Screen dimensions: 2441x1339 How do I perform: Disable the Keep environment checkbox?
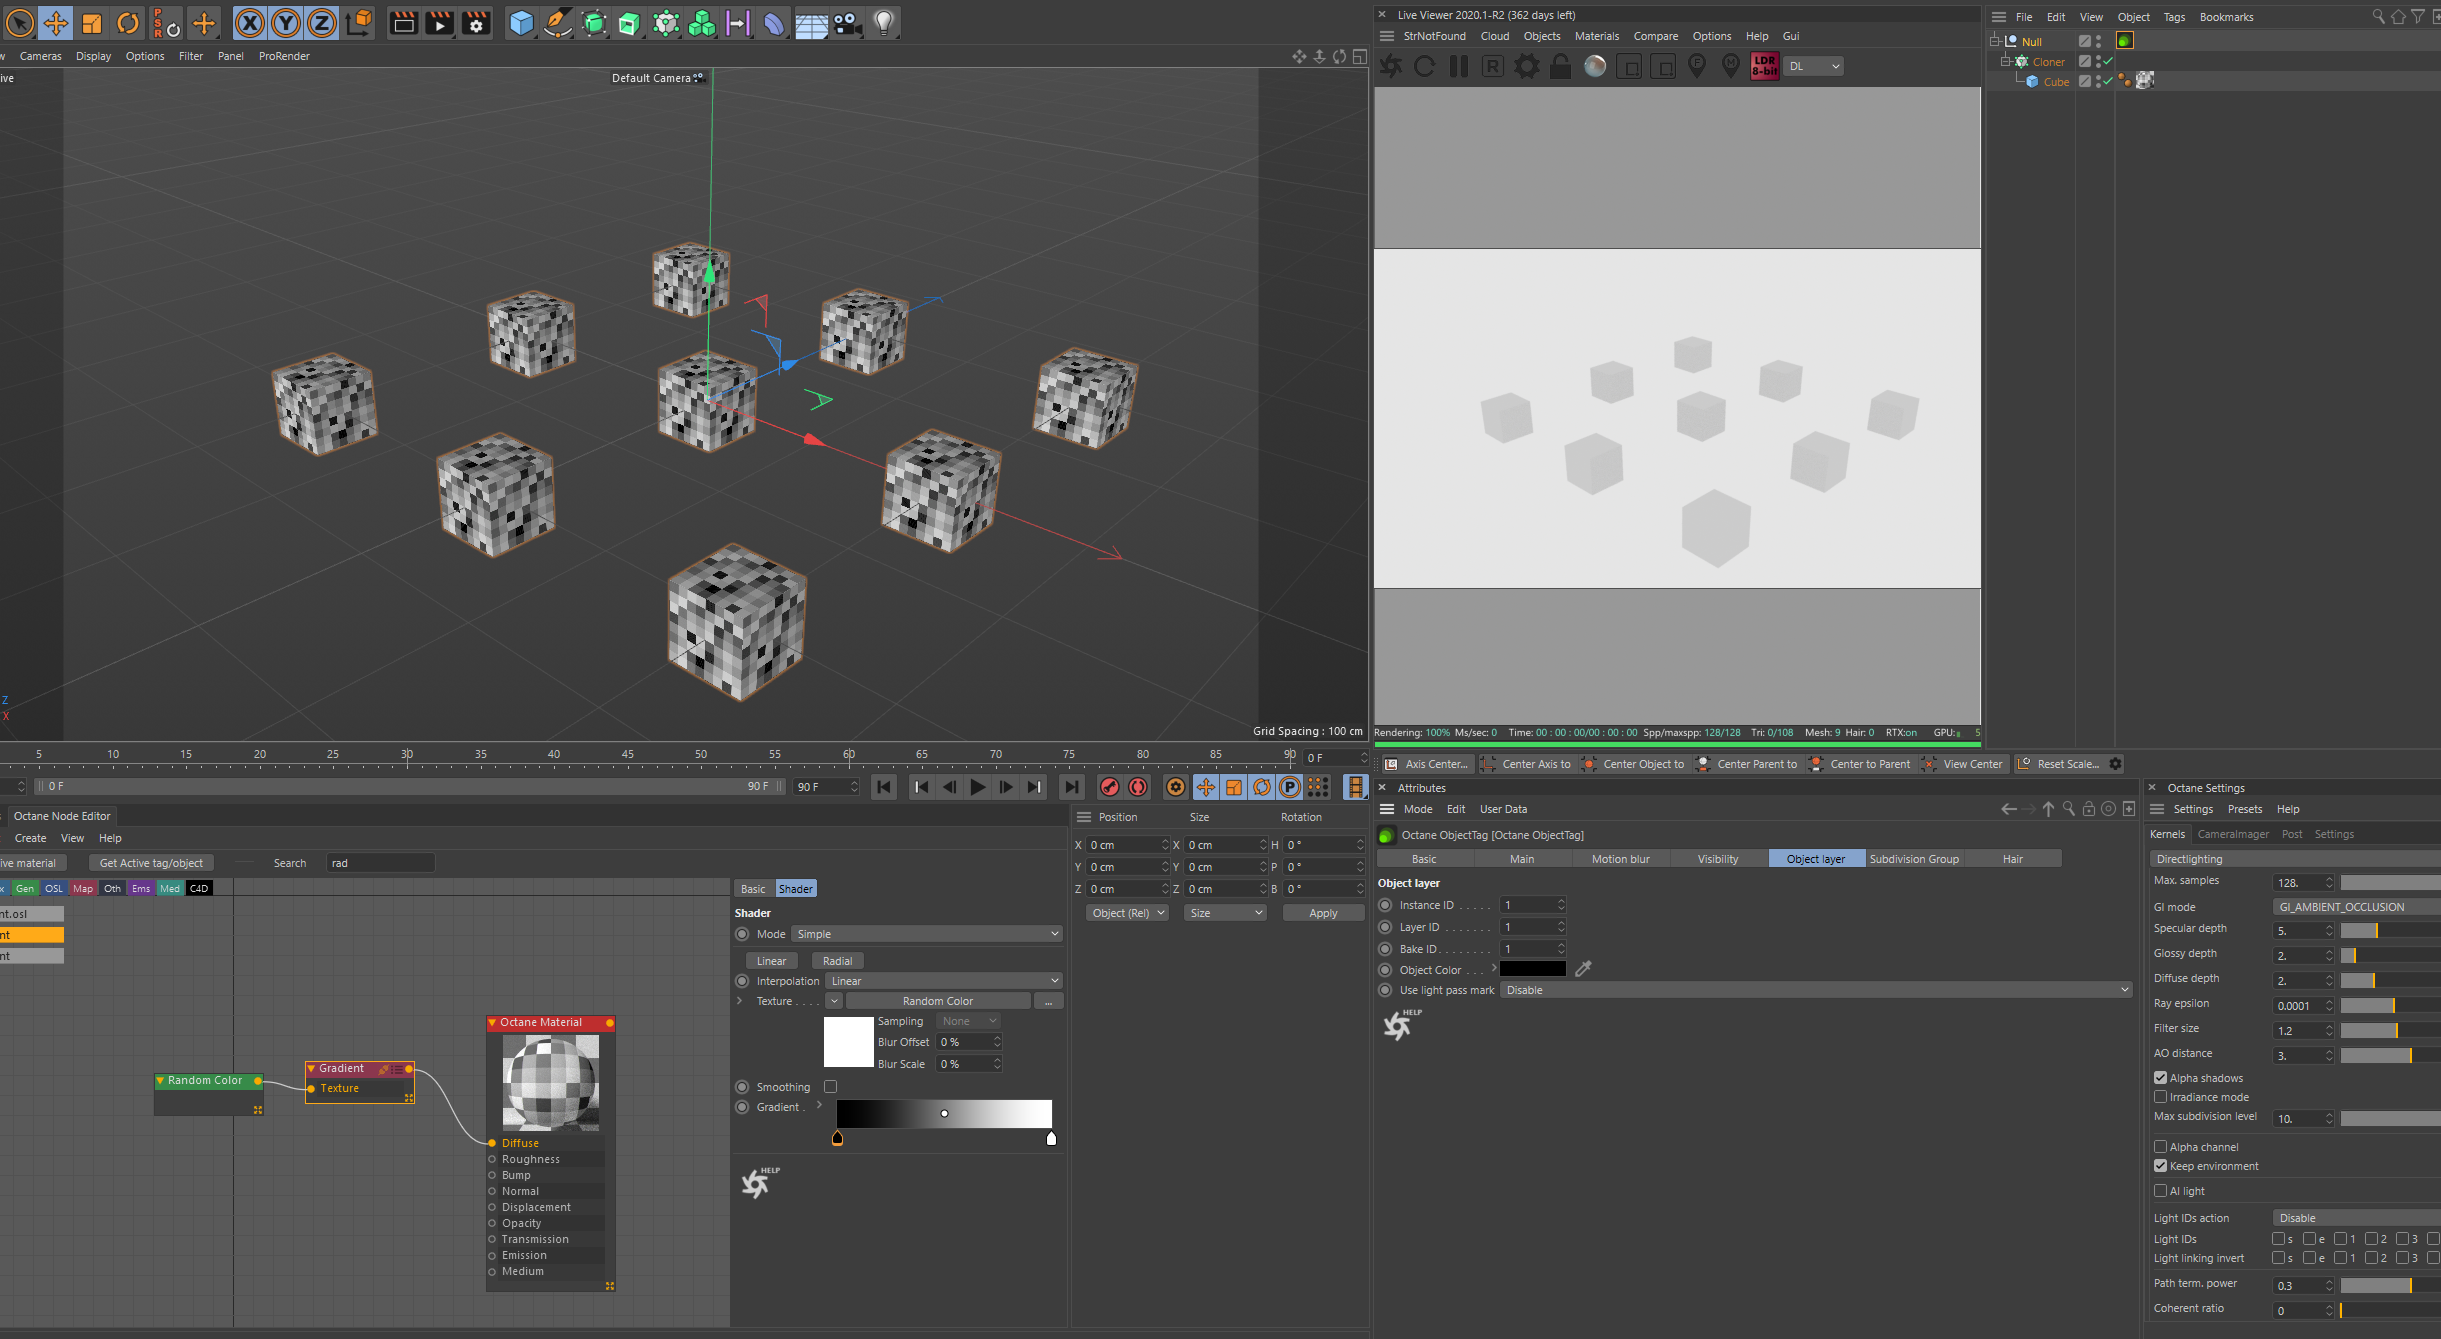(x=2160, y=1166)
